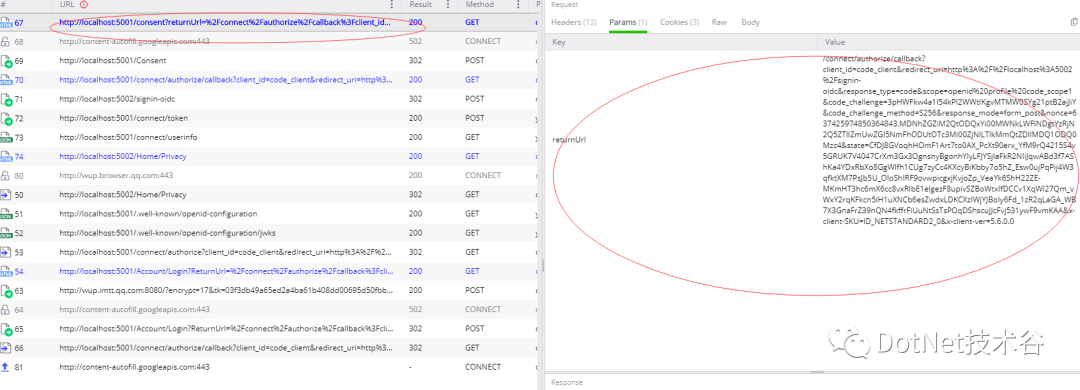Image resolution: width=1080 pixels, height=390 pixels.
Task: Click the HTML icon of session 67
Action: [x=6, y=23]
